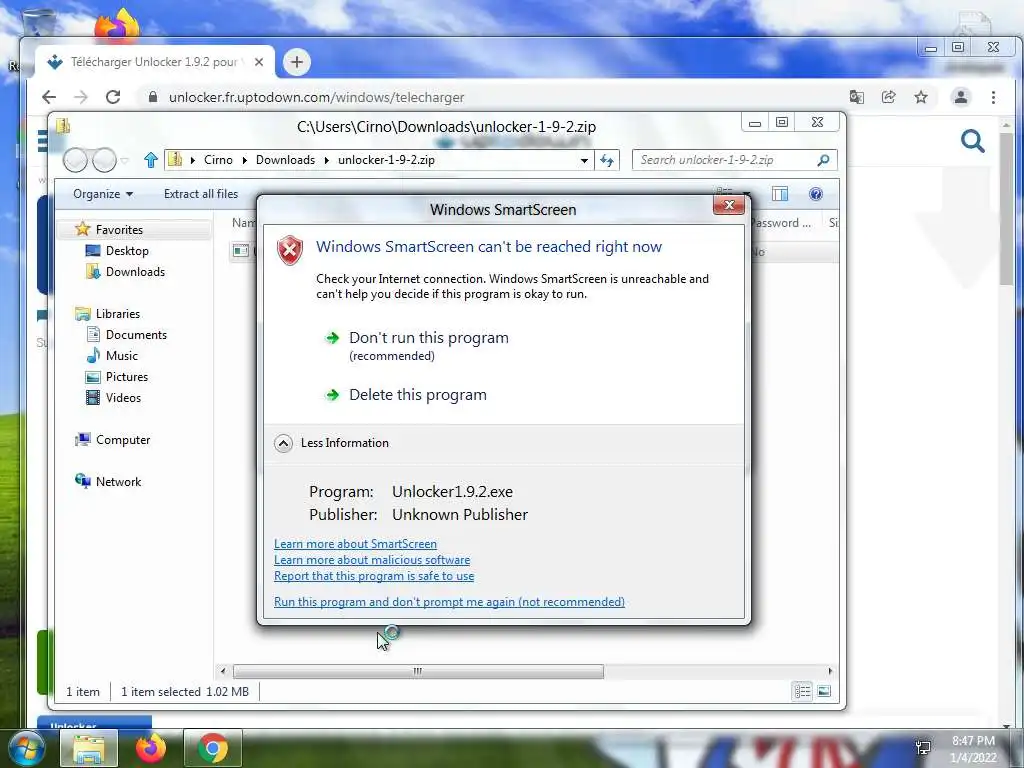Select Downloads under Favorites
Image resolution: width=1024 pixels, height=768 pixels.
point(135,272)
